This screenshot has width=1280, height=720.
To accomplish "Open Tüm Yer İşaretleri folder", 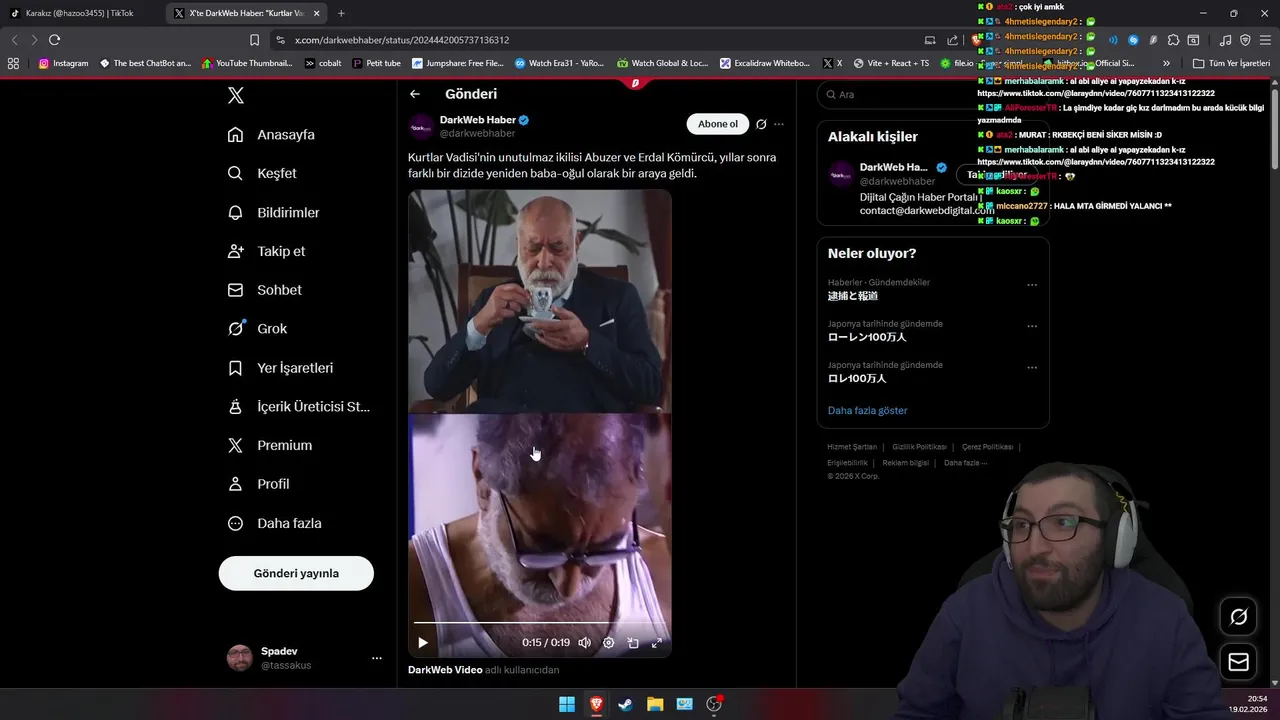I will (x=1231, y=63).
